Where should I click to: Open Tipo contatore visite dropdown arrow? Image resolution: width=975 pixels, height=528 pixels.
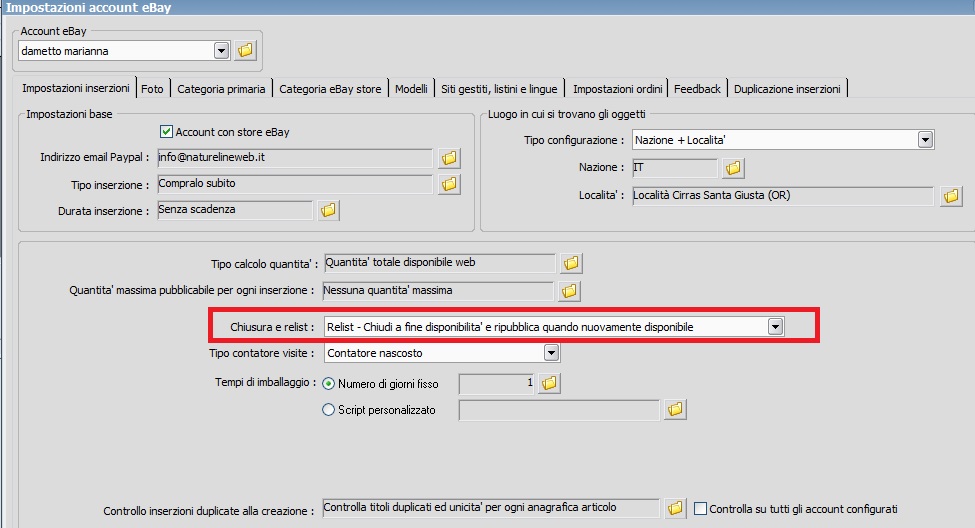[551, 353]
